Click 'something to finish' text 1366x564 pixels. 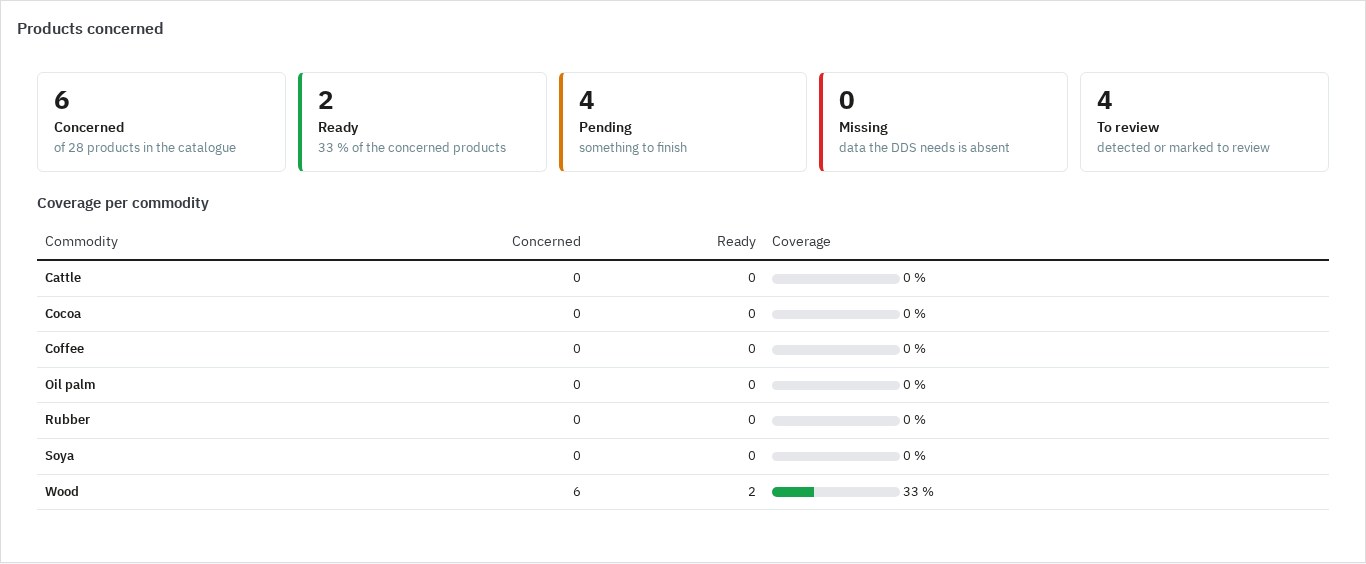(633, 148)
